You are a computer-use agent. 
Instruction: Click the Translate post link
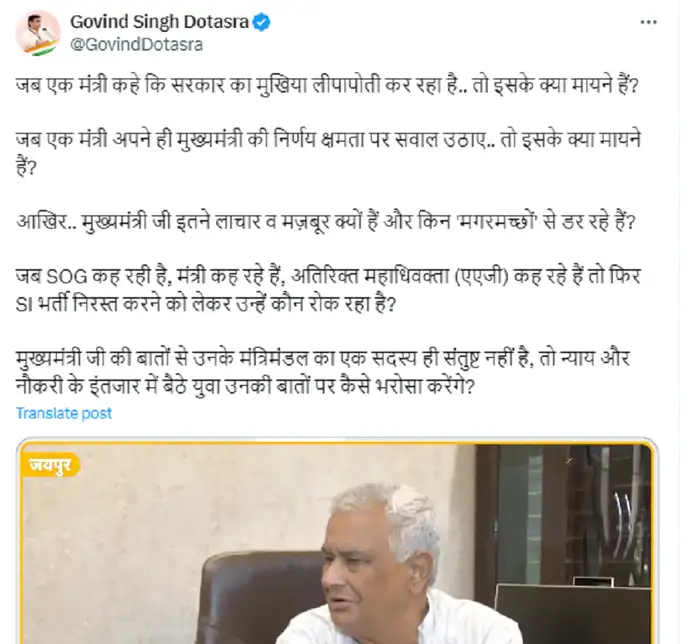[x=64, y=413]
